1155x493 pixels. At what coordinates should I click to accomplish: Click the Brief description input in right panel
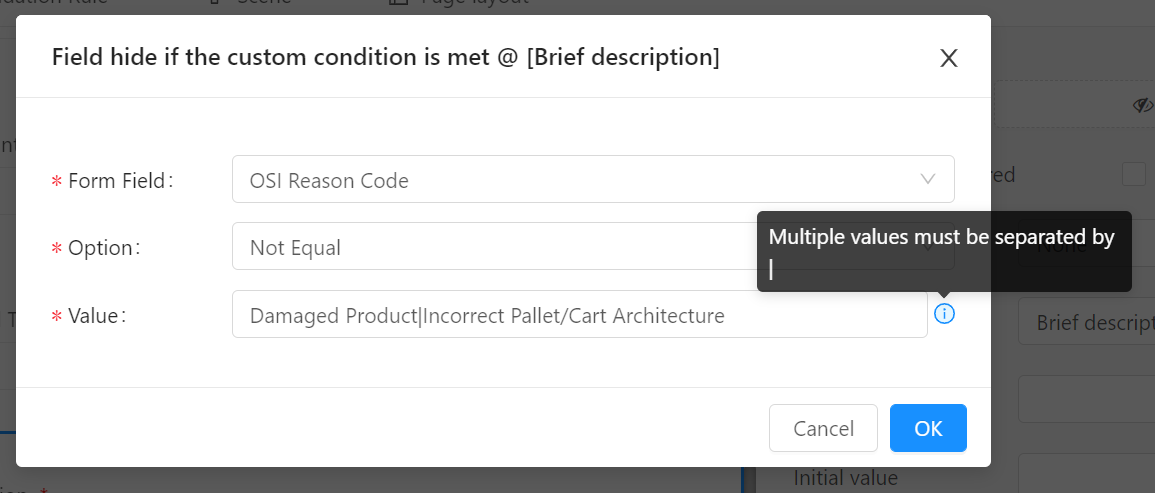(x=1086, y=321)
